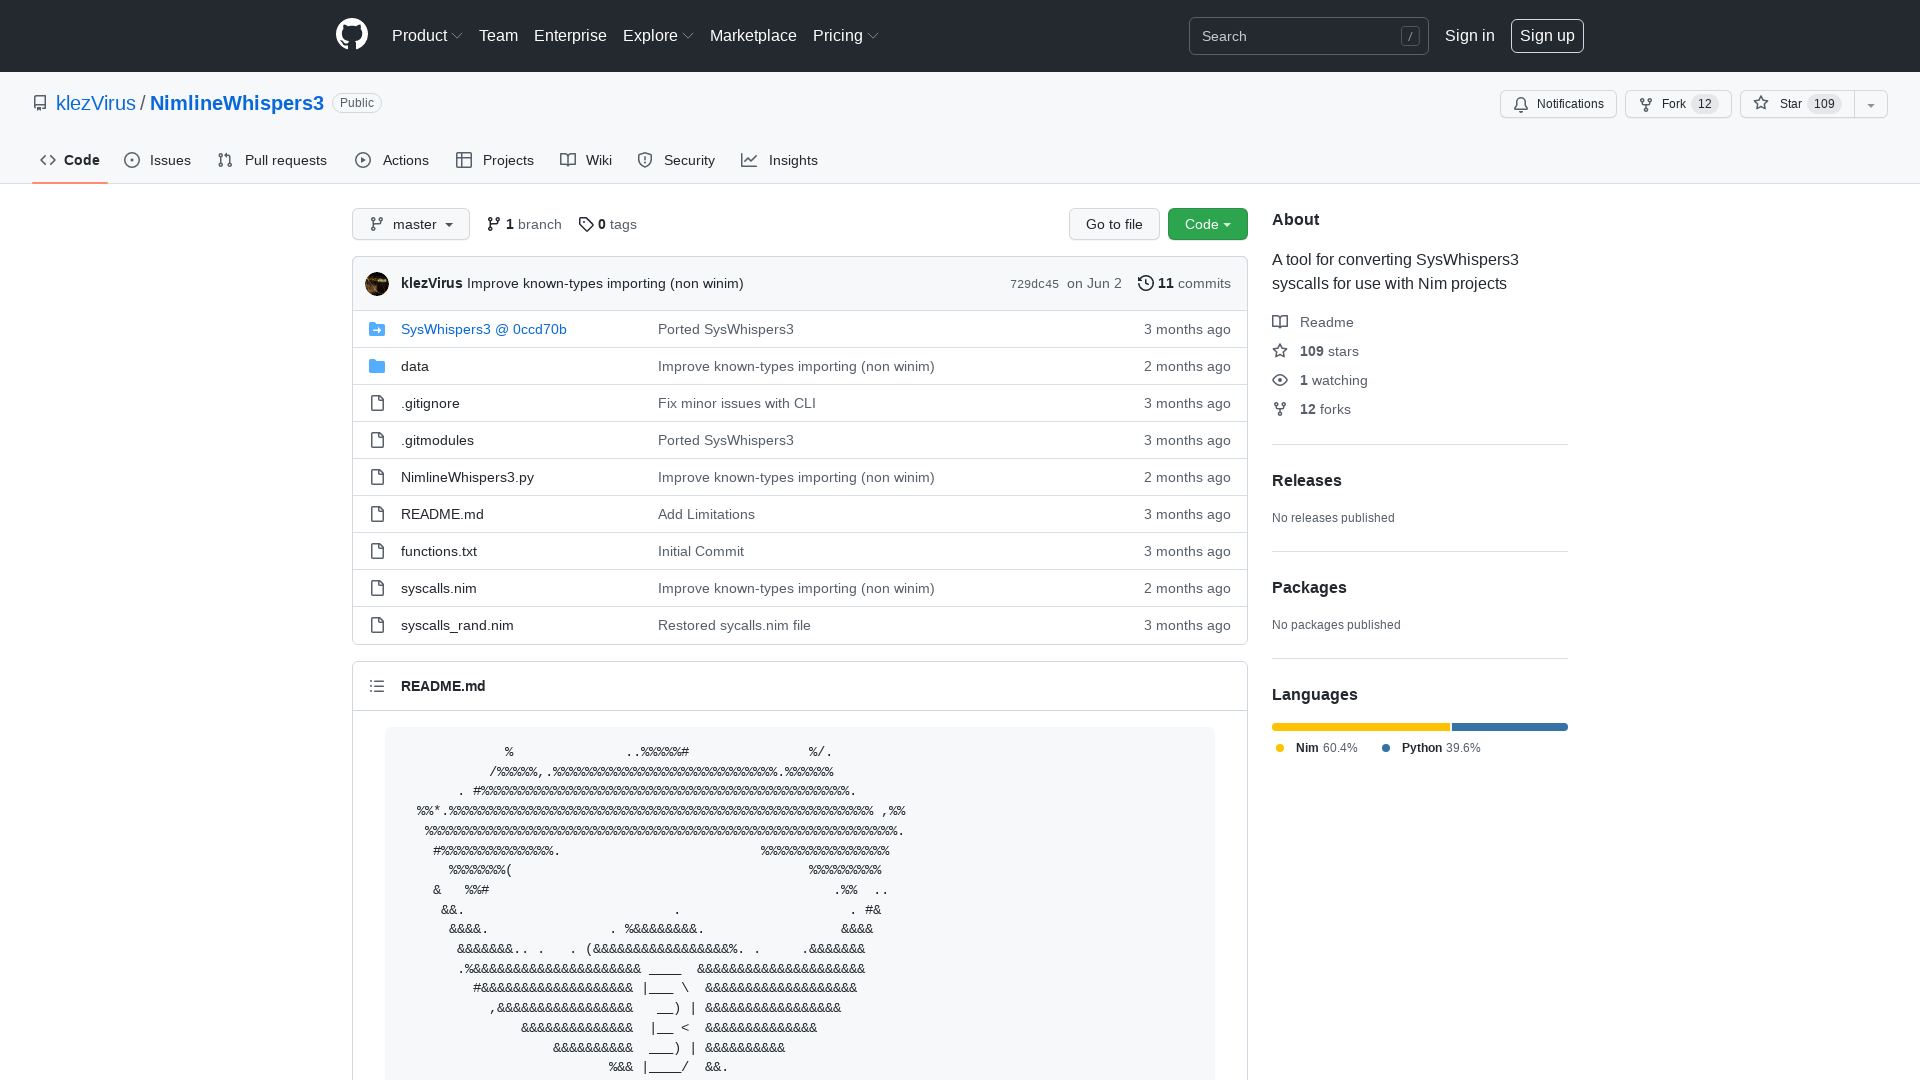Open the NimlineWhispers3.py file
Screen dimensions: 1920x1080
coord(467,477)
